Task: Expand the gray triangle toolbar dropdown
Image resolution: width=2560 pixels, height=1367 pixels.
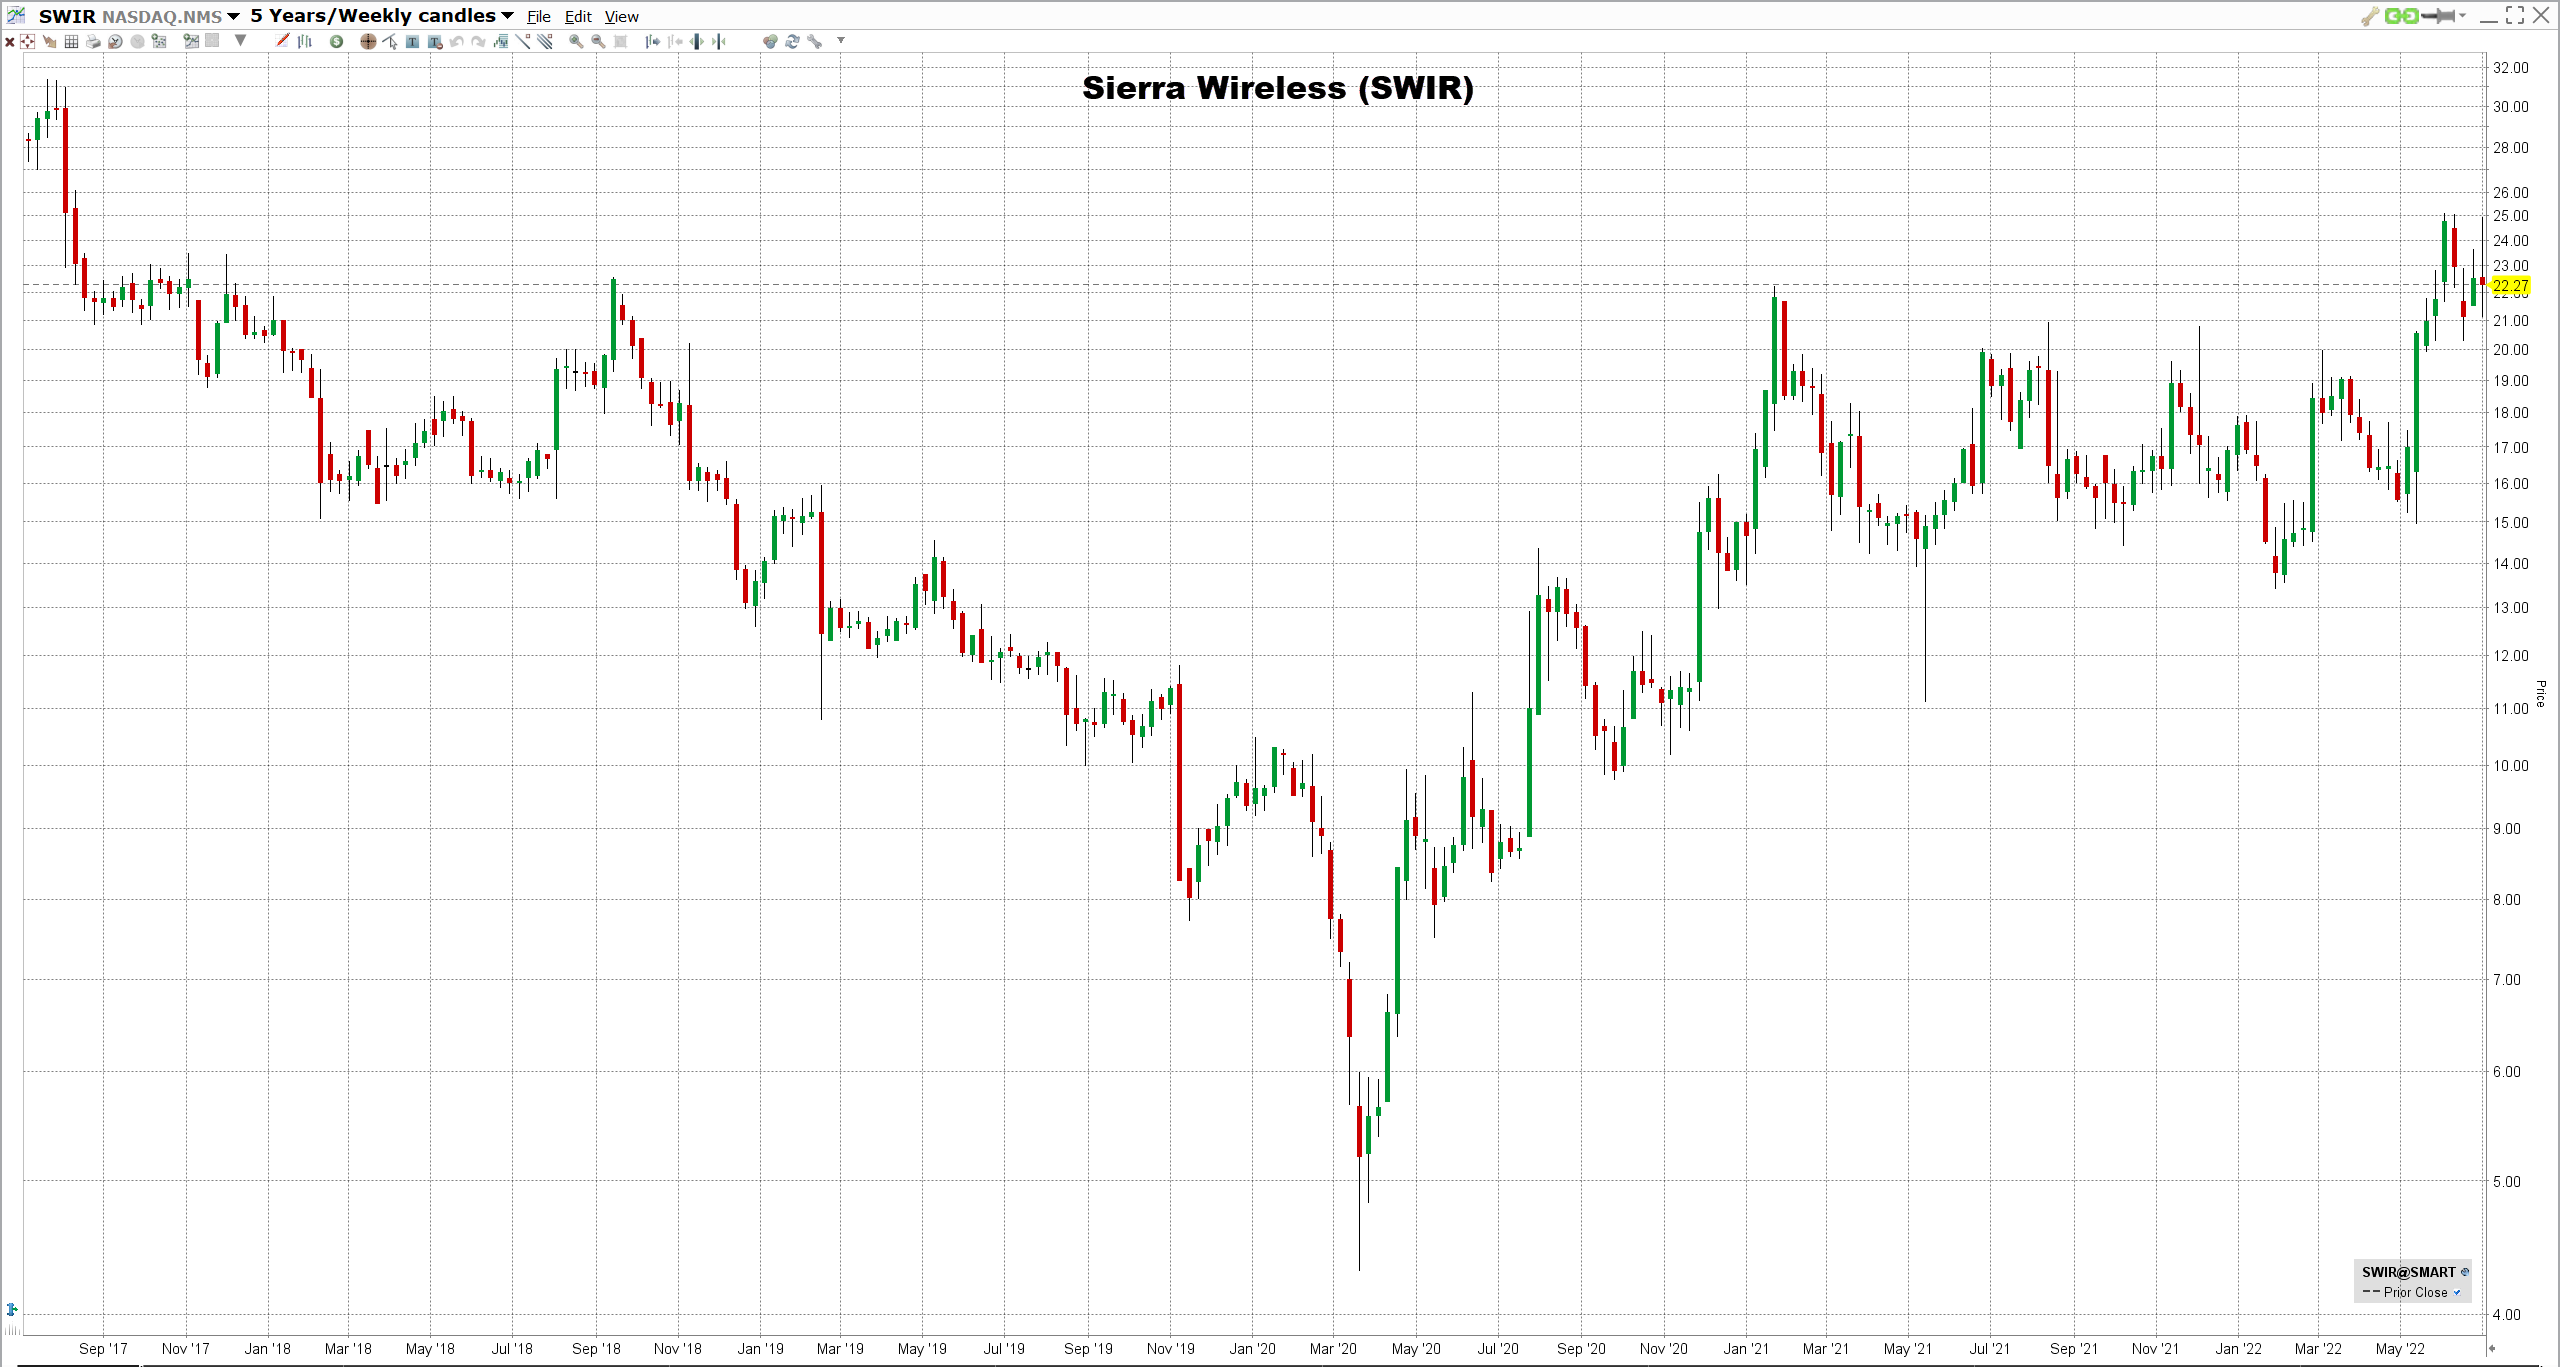Action: click(x=240, y=41)
